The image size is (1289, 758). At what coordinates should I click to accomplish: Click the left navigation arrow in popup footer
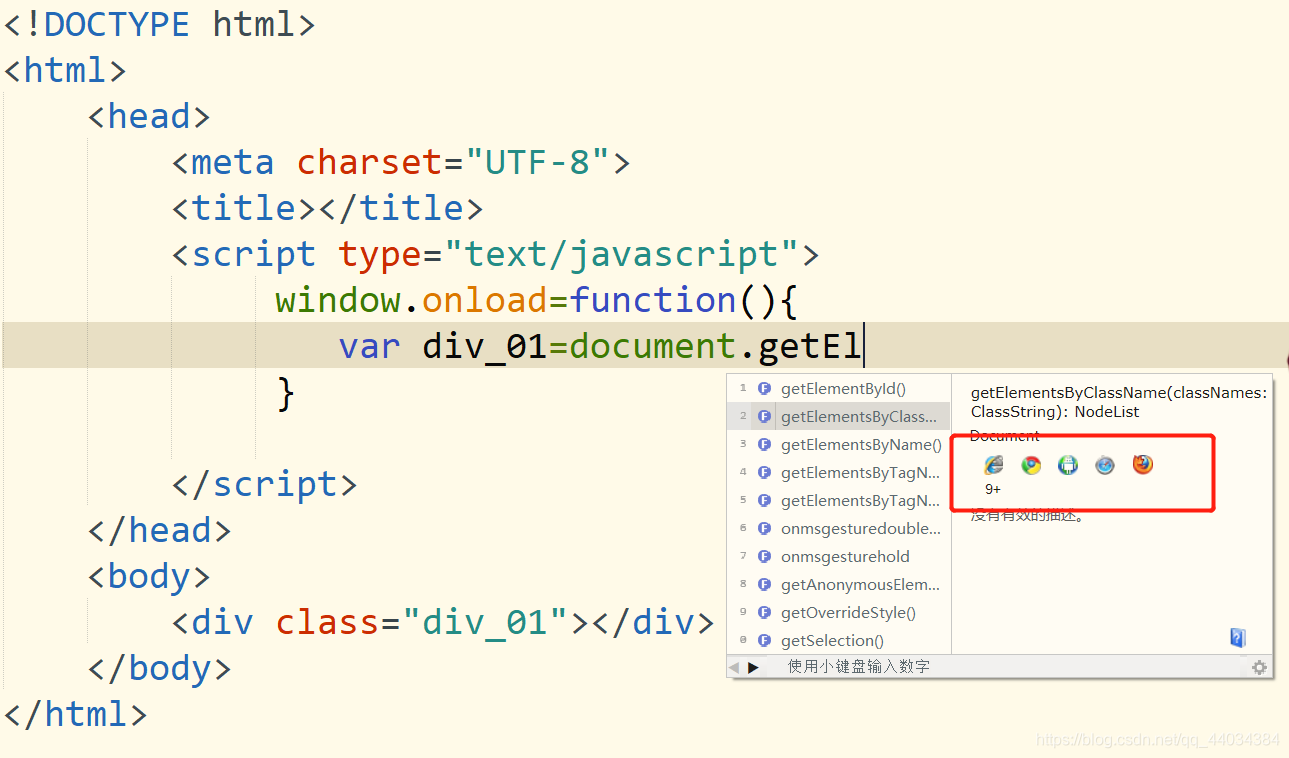735,667
